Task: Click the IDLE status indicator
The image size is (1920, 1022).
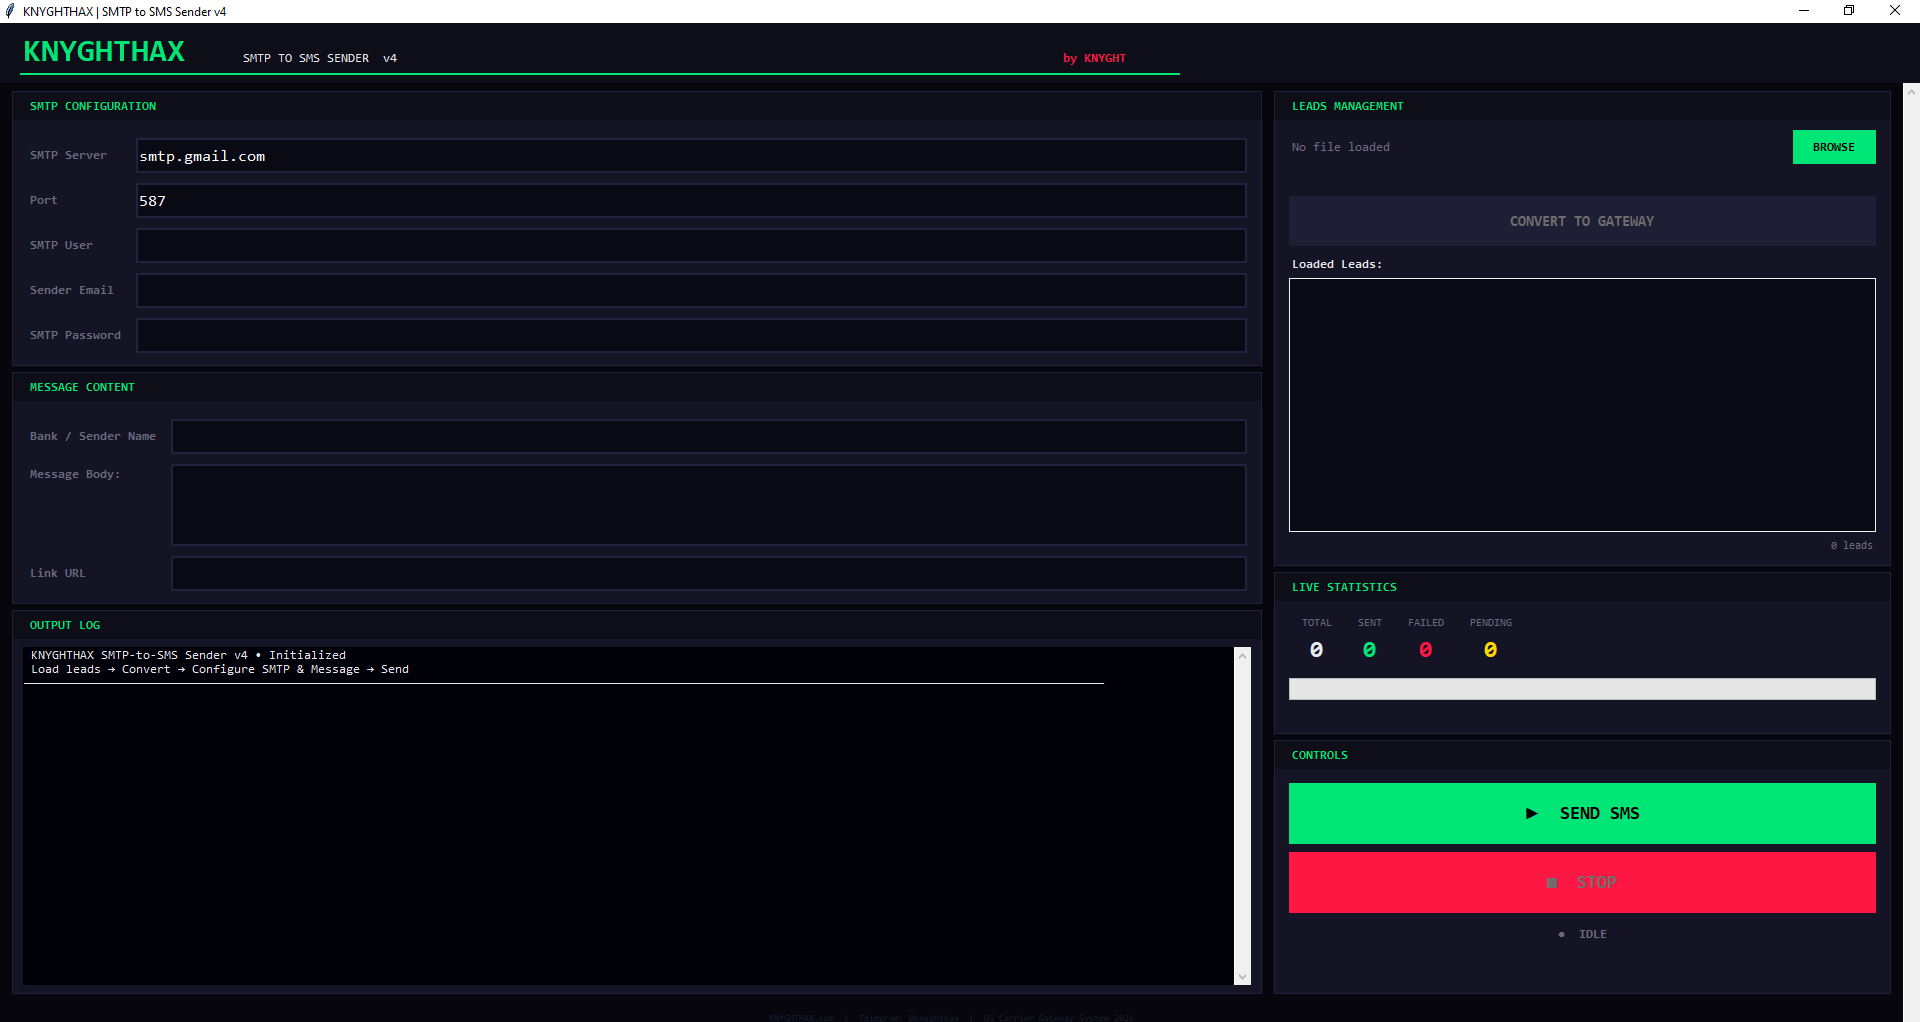Action: coord(1583,934)
